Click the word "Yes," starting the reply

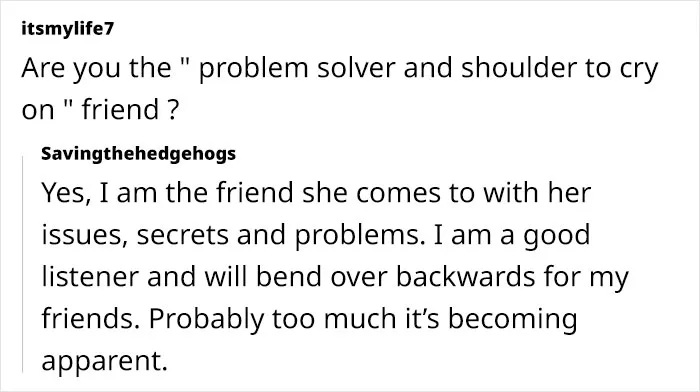click(67, 193)
